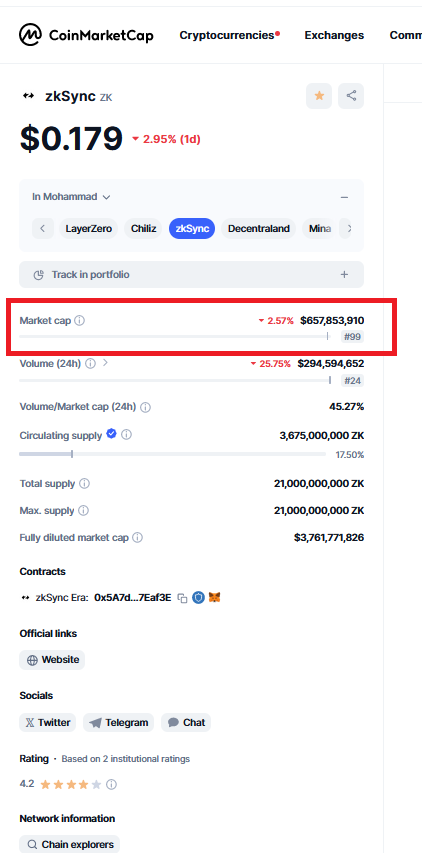Open the Chat social link
422x853 pixels.
(x=186, y=722)
